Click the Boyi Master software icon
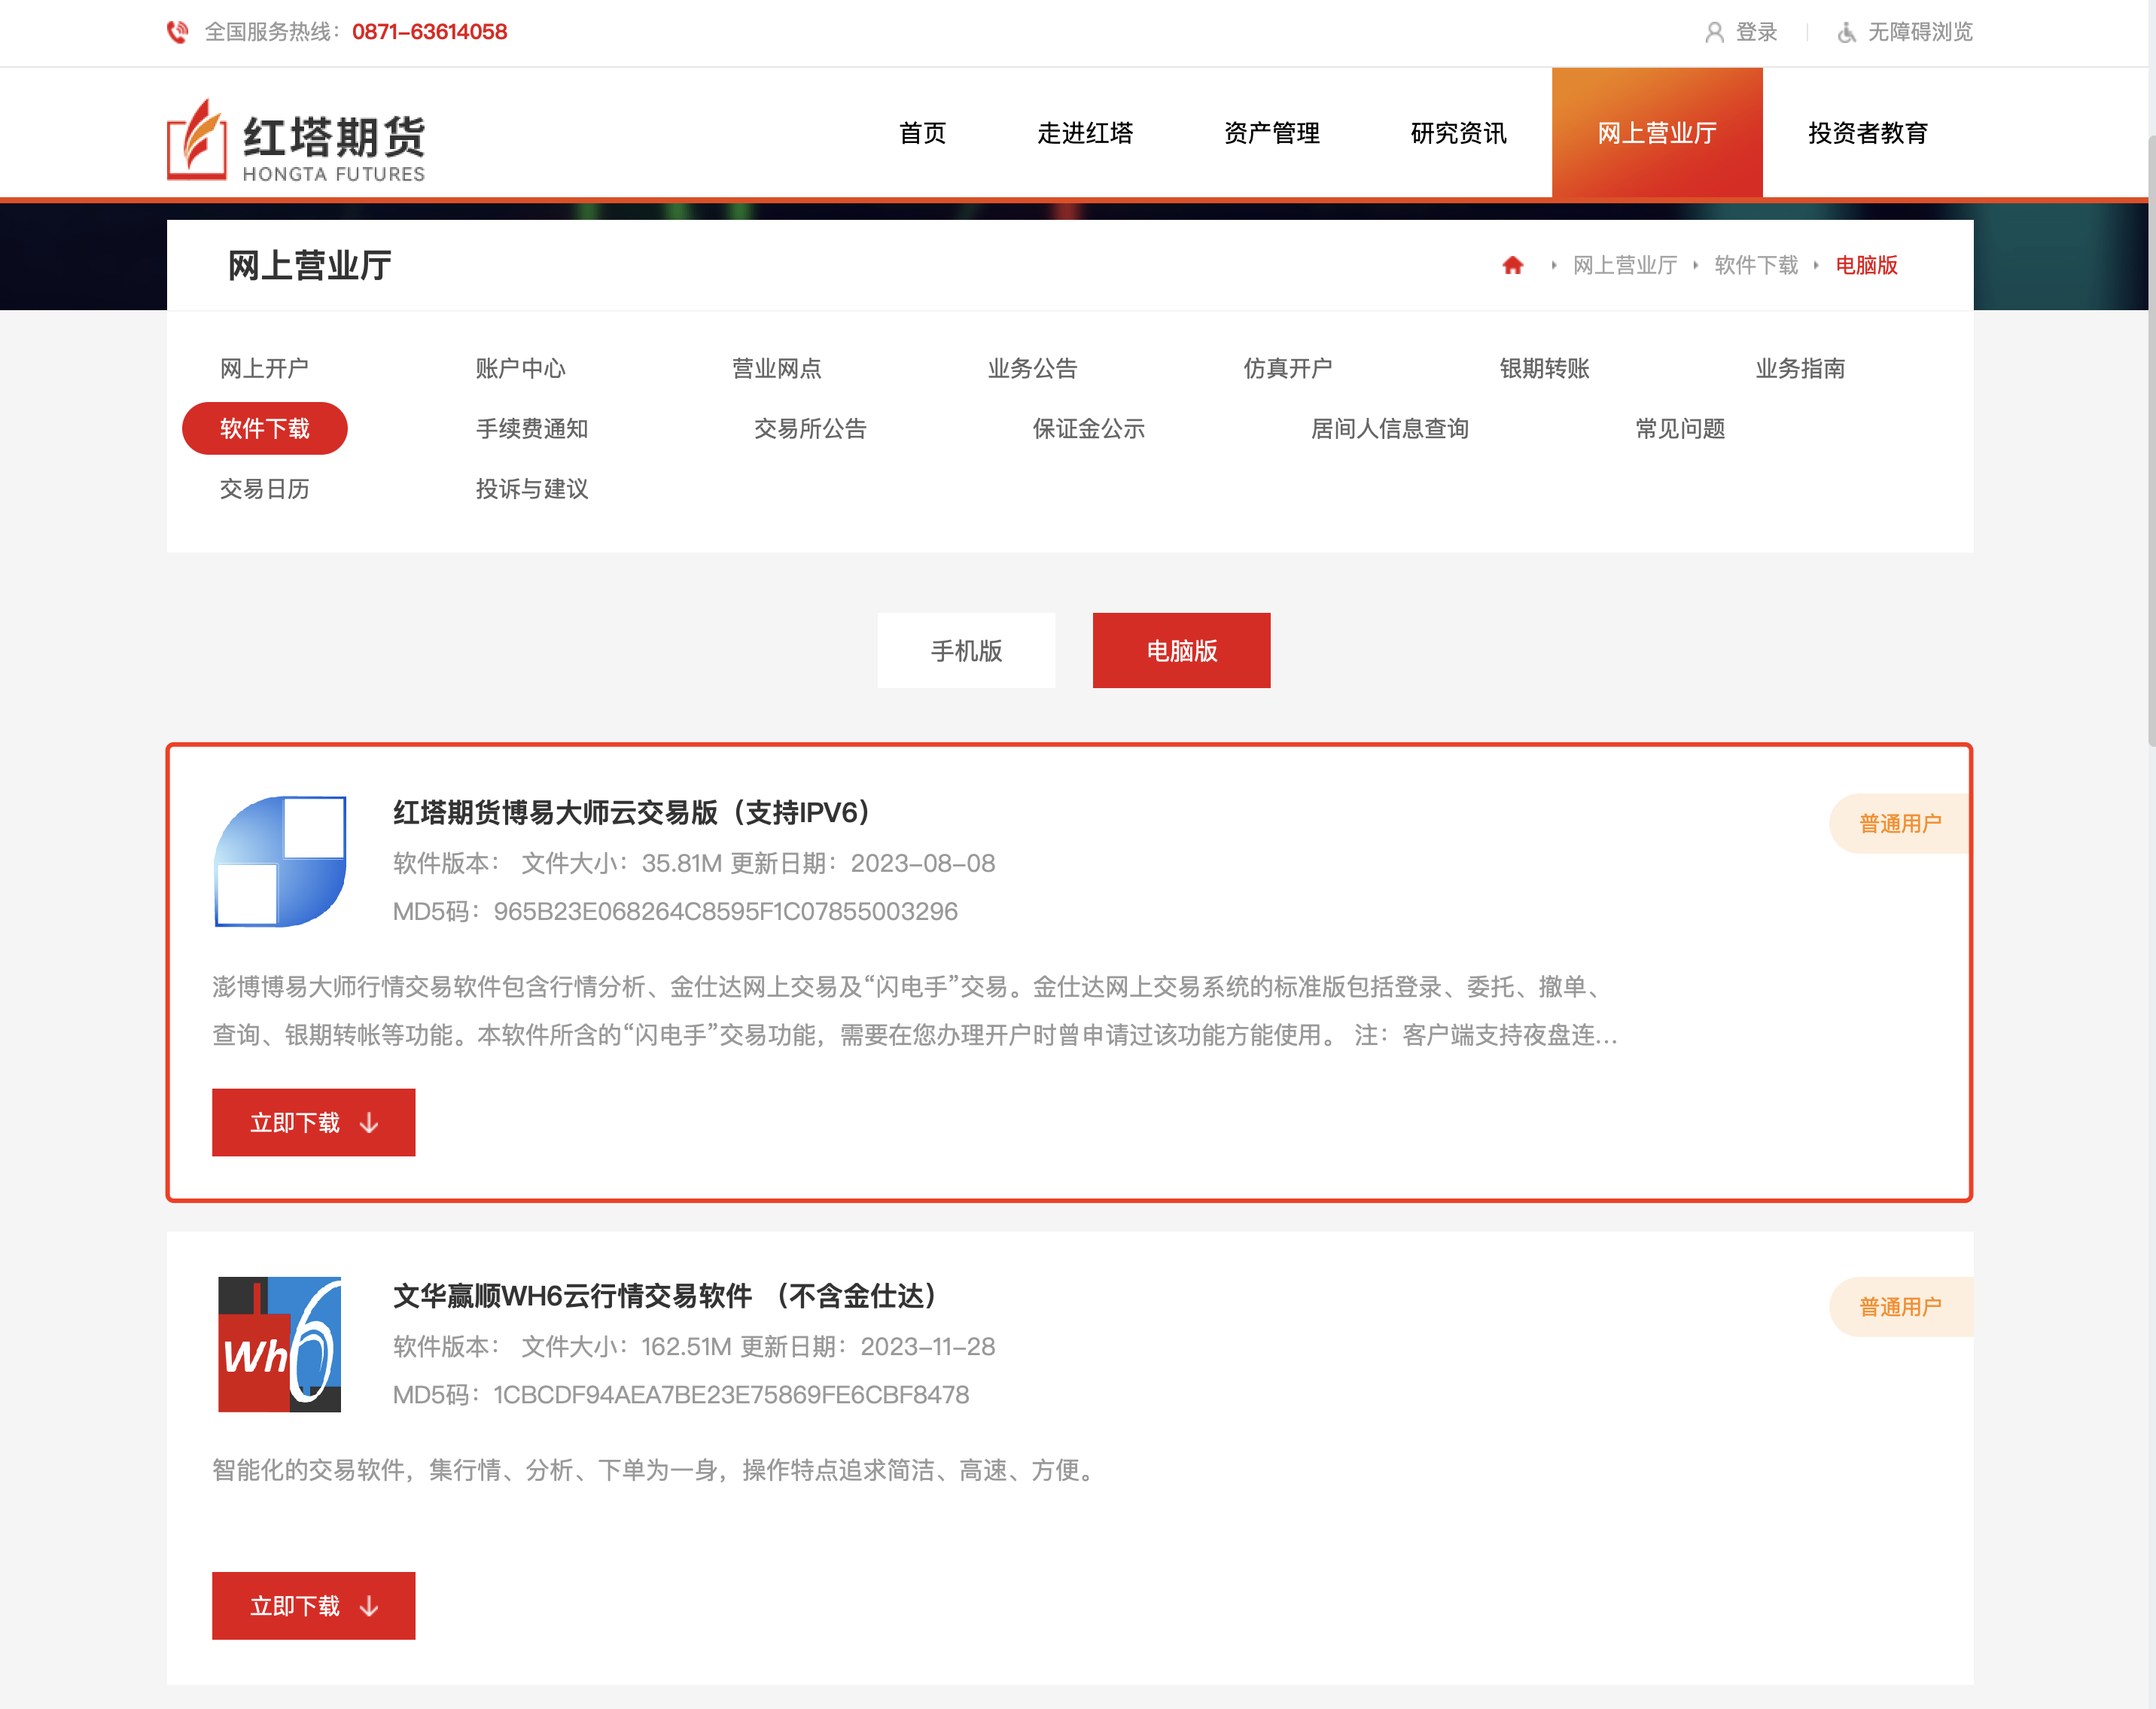This screenshot has width=2156, height=1709. pyautogui.click(x=280, y=861)
